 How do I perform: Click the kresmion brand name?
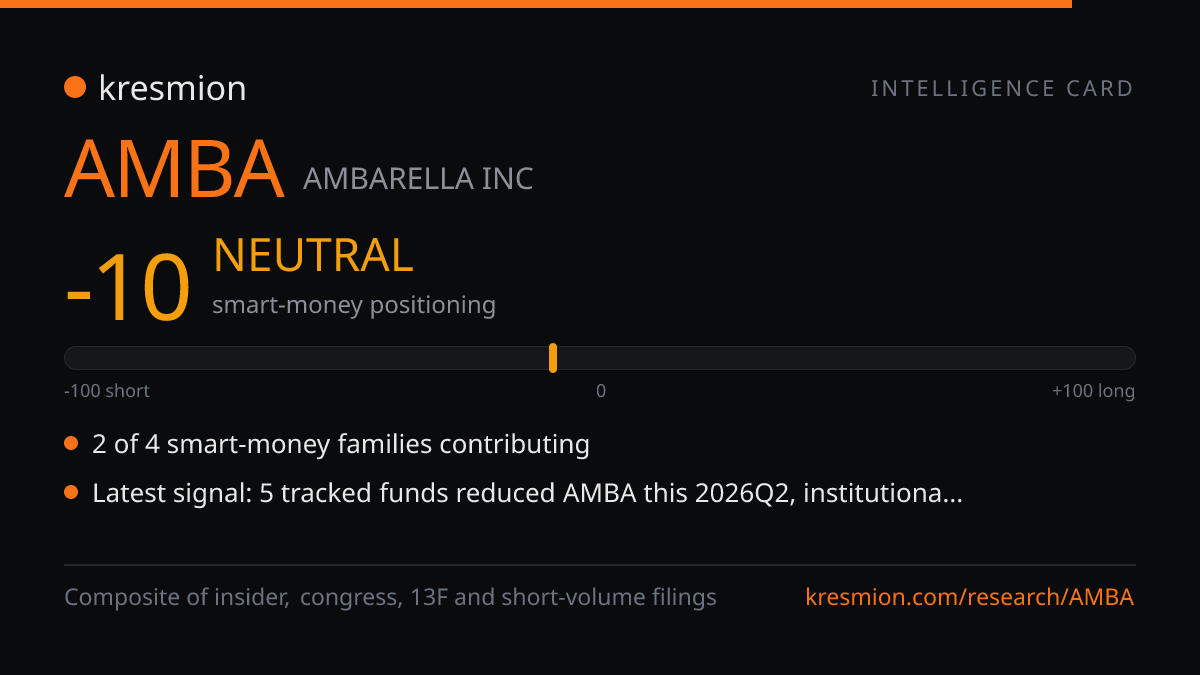click(x=172, y=88)
